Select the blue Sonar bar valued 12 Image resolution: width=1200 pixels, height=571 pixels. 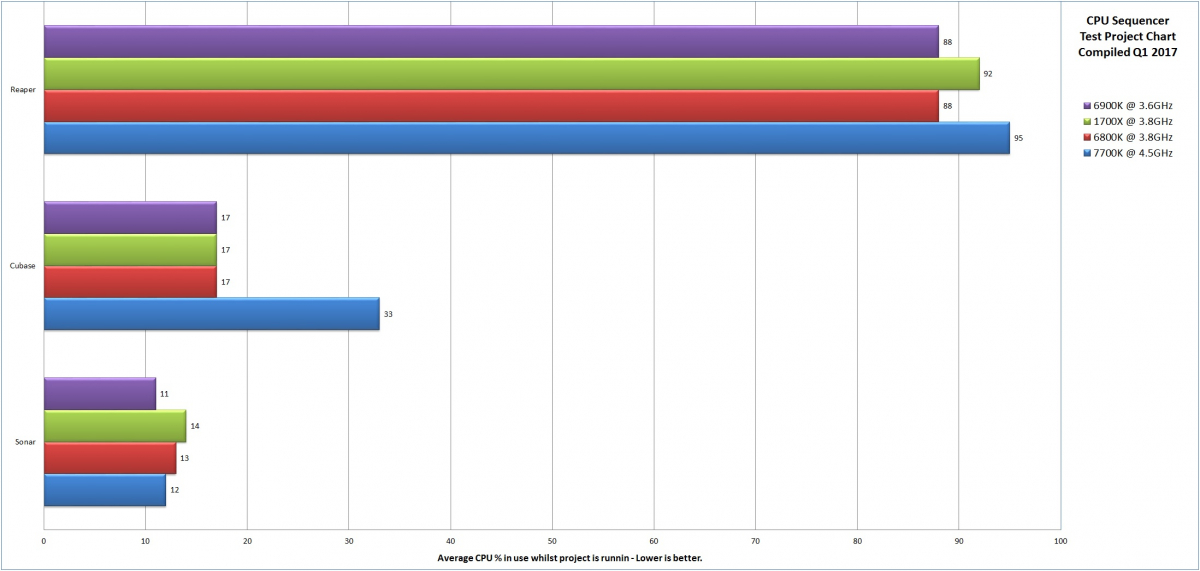105,490
